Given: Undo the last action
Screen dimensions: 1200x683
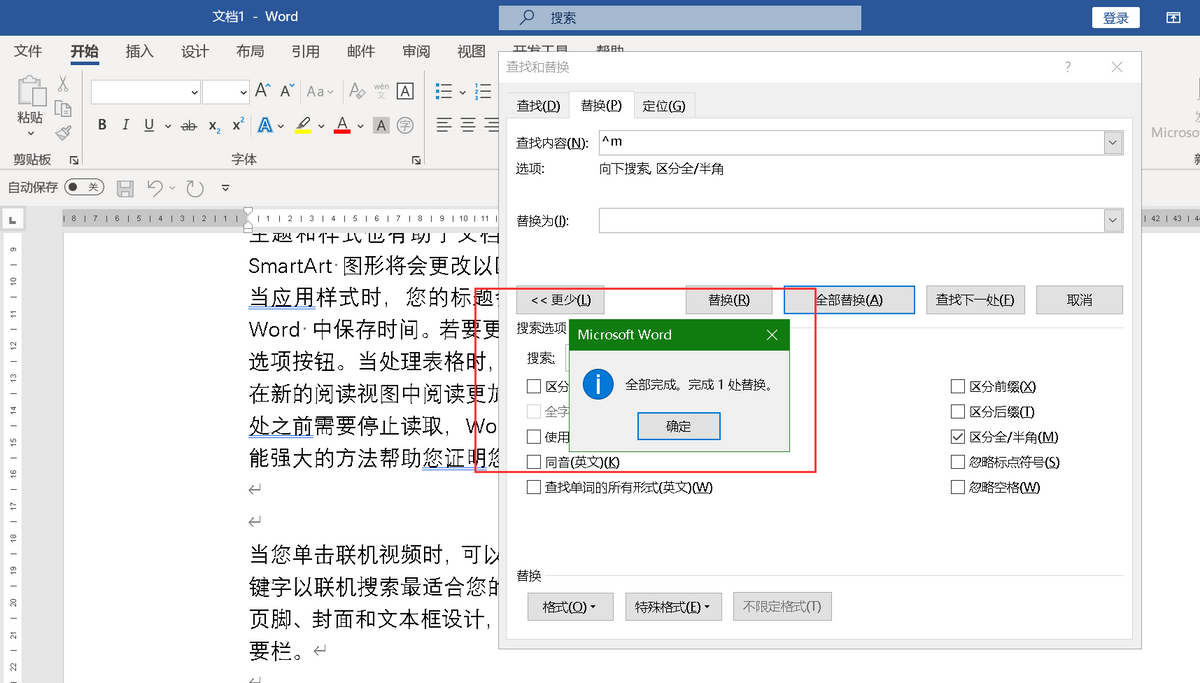Looking at the screenshot, I should pos(154,188).
